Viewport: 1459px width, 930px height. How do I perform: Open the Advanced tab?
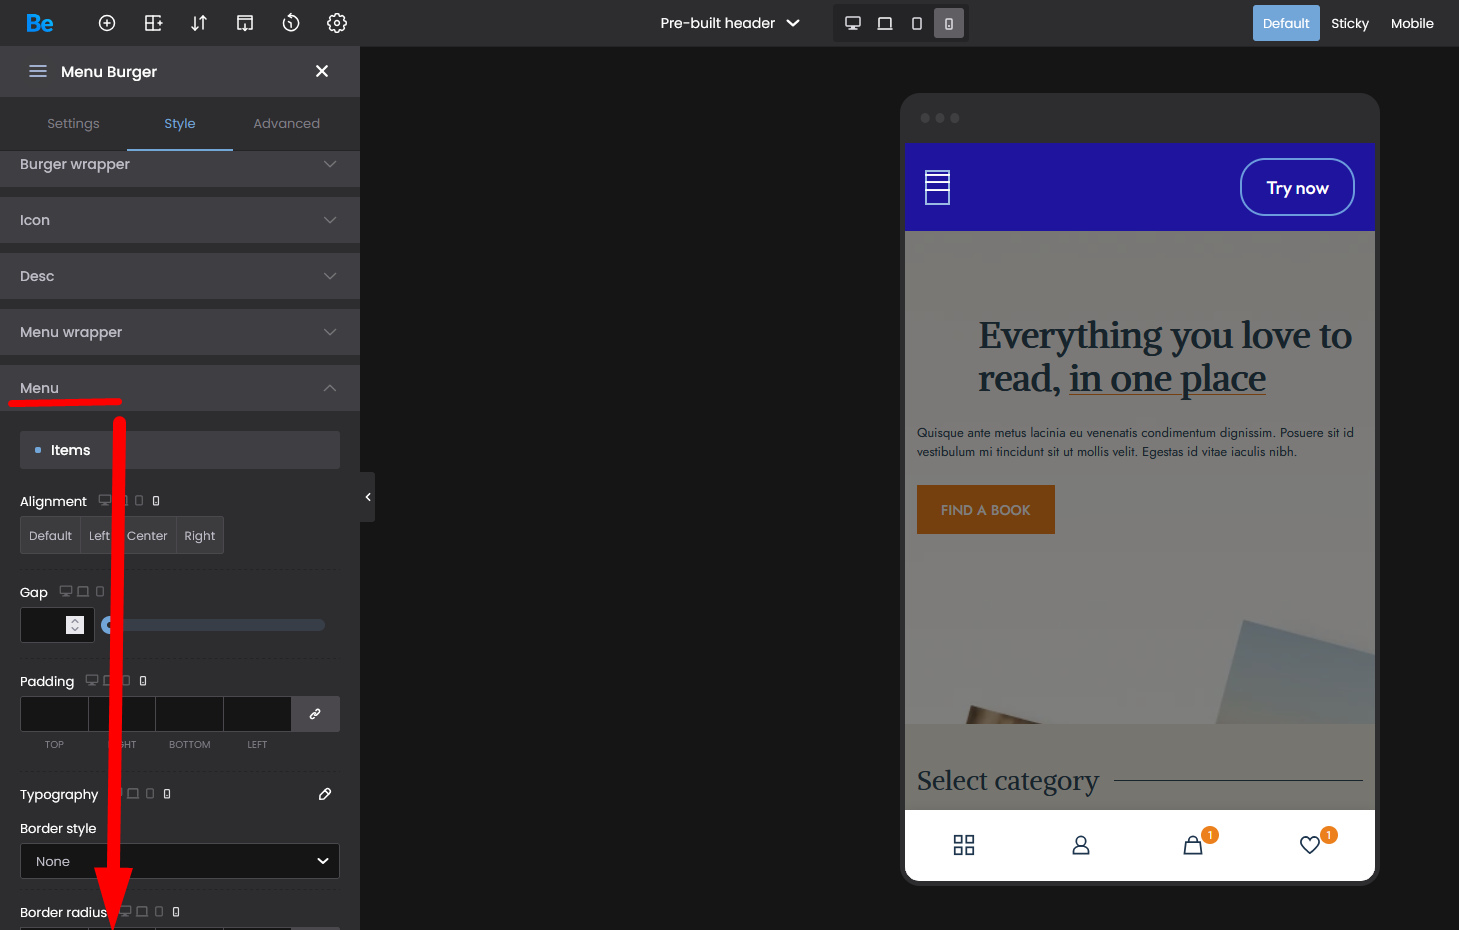point(286,124)
